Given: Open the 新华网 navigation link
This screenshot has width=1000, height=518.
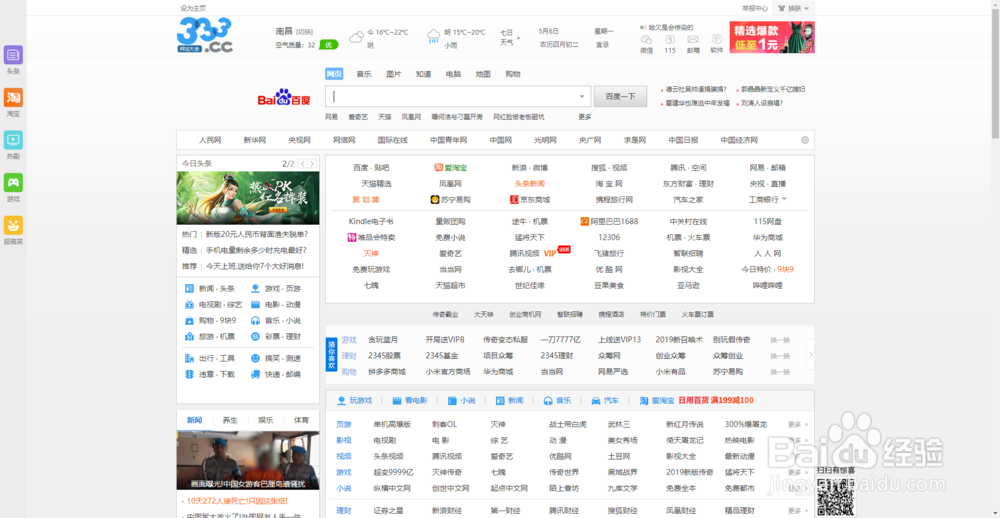Looking at the screenshot, I should click(x=254, y=140).
